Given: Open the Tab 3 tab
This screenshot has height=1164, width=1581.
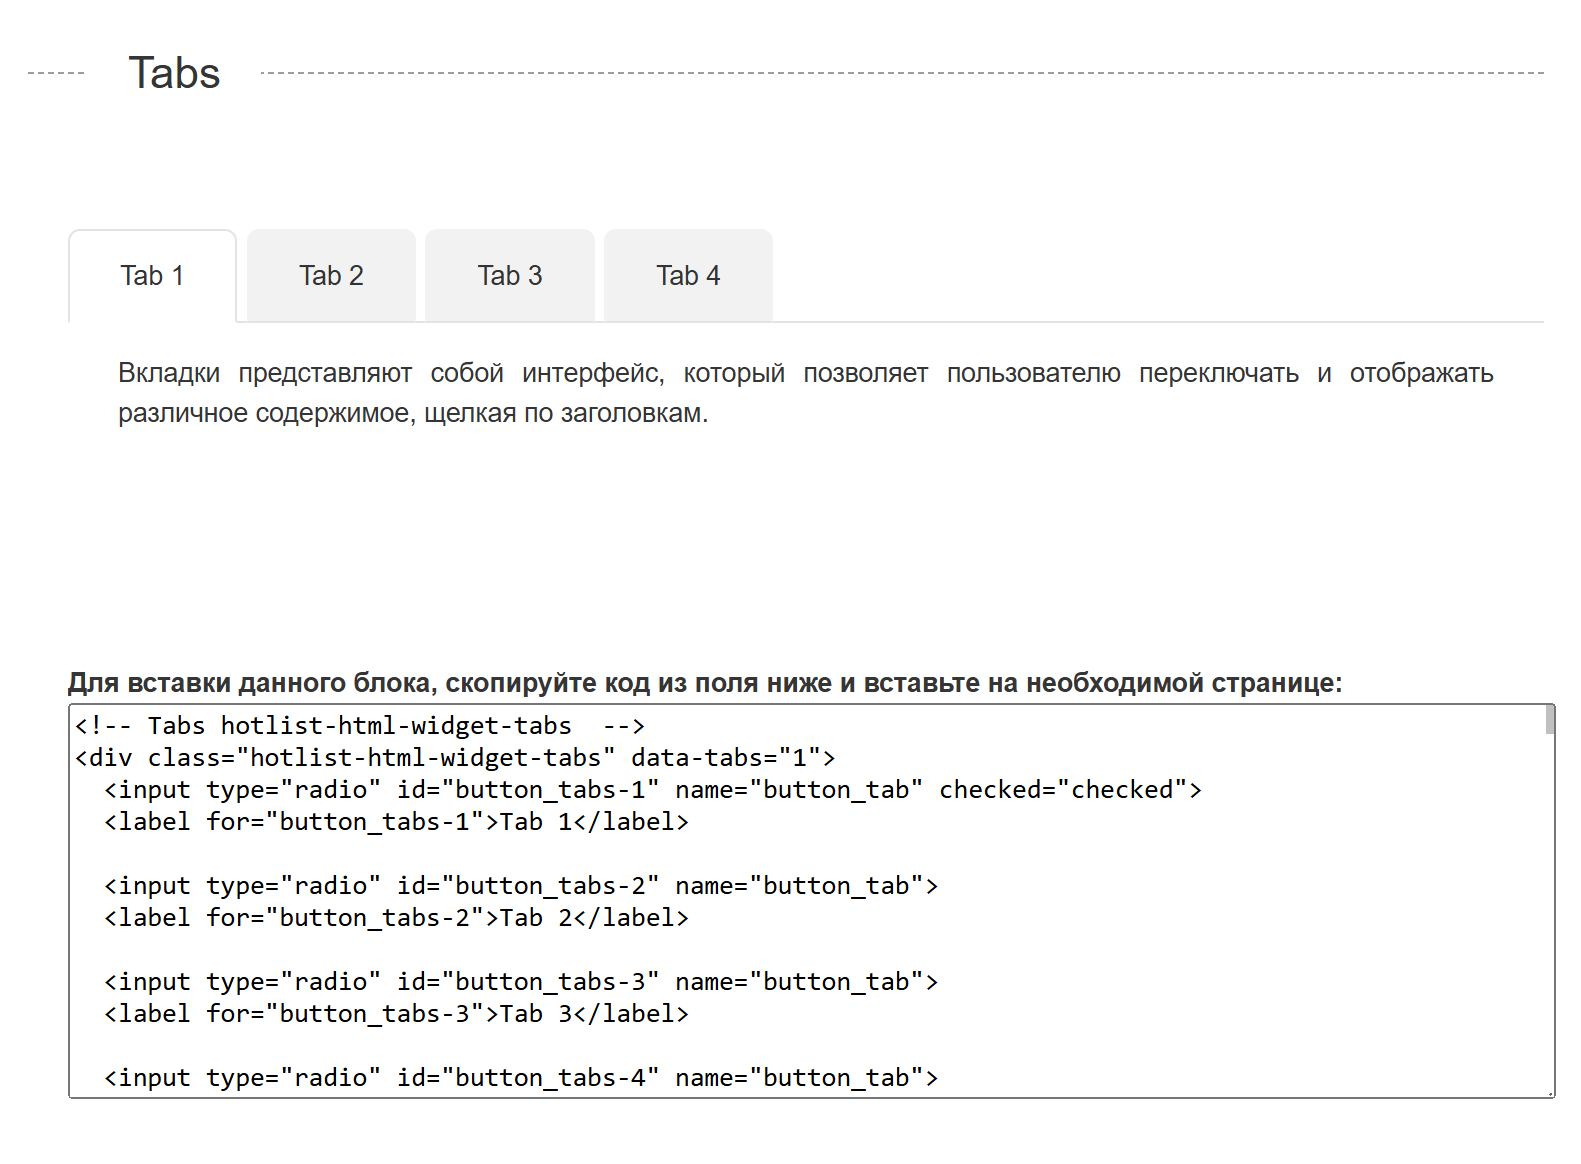Looking at the screenshot, I should pos(509,276).
